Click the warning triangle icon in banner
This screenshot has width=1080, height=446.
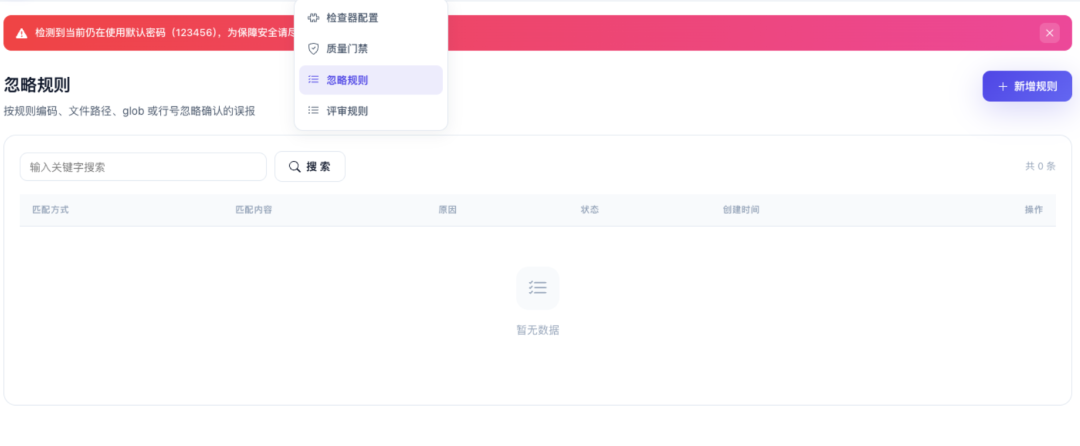click(22, 33)
